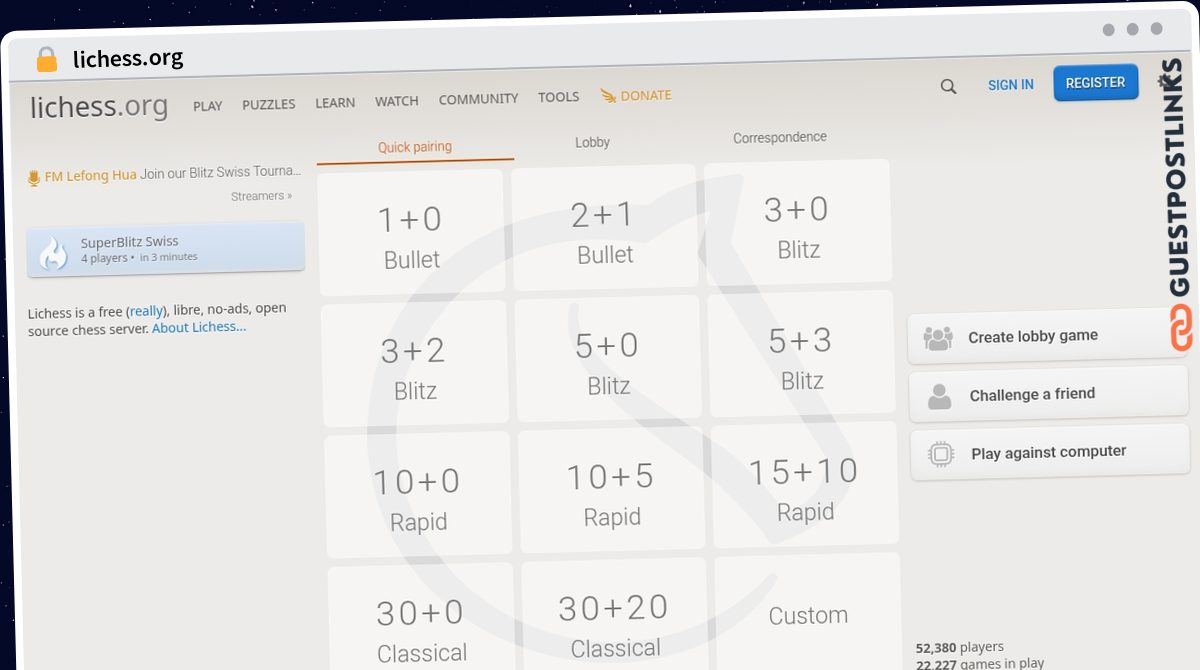Switch to the Quick pairing tab
Screen dimensions: 1200x670
point(415,147)
